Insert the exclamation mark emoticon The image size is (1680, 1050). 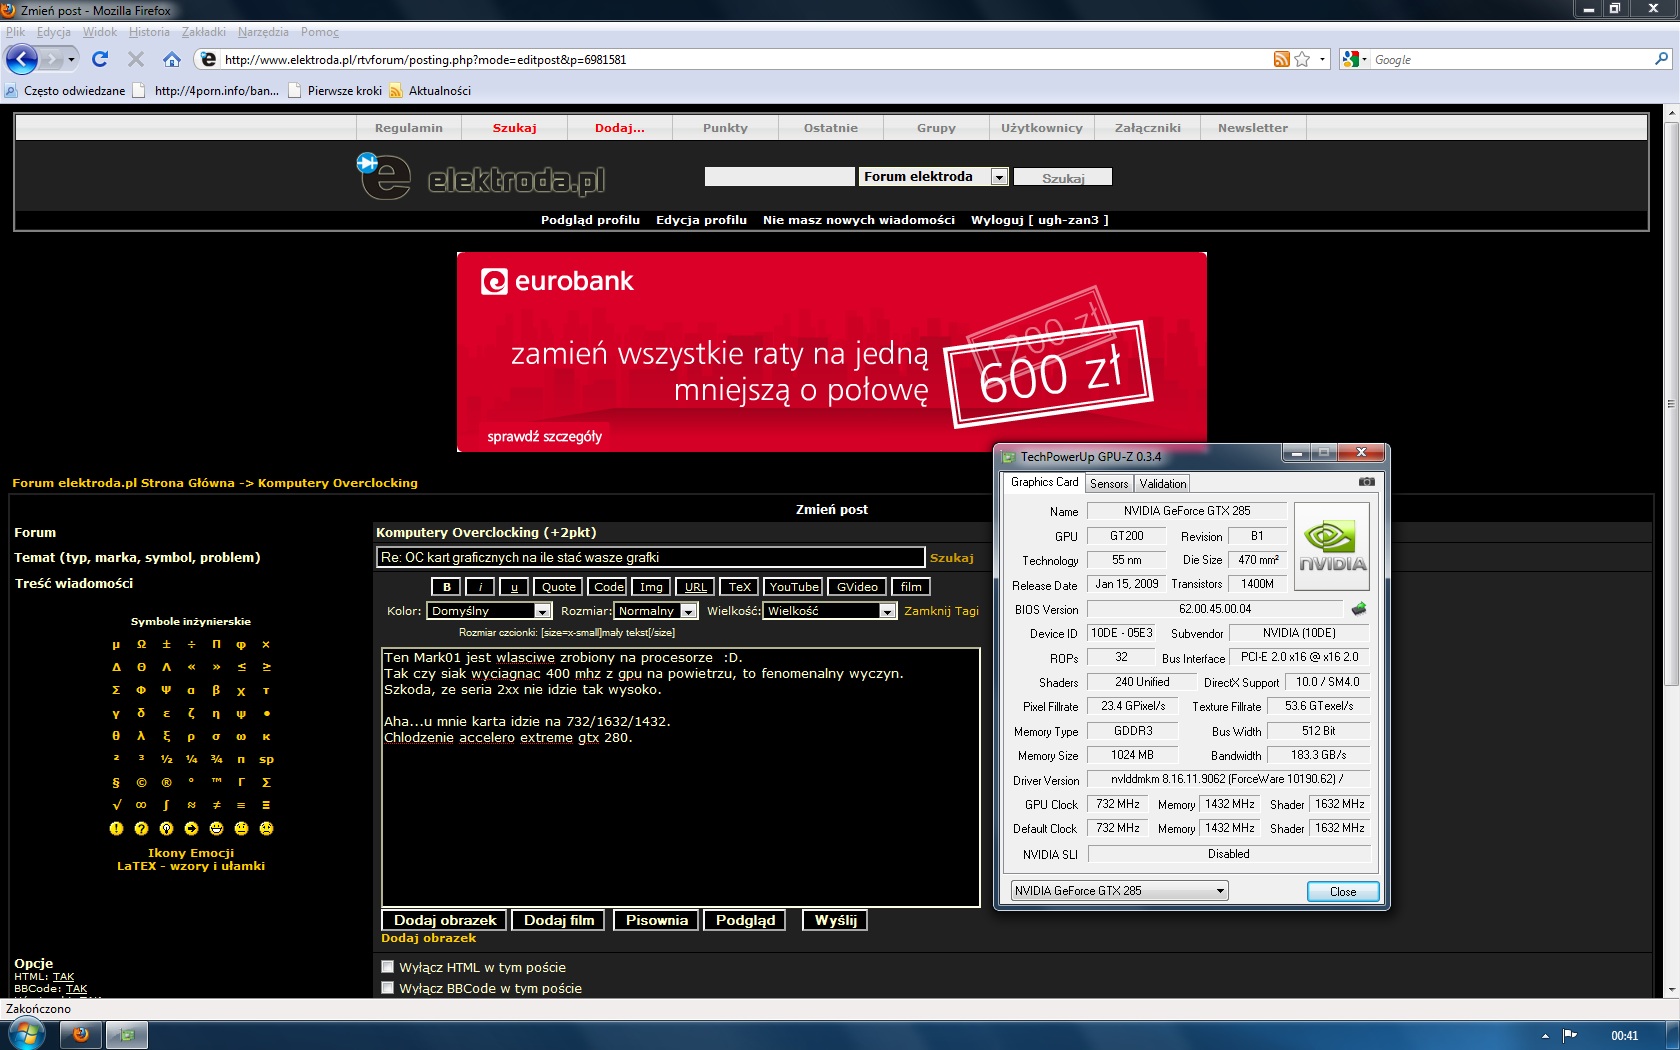pyautogui.click(x=116, y=828)
